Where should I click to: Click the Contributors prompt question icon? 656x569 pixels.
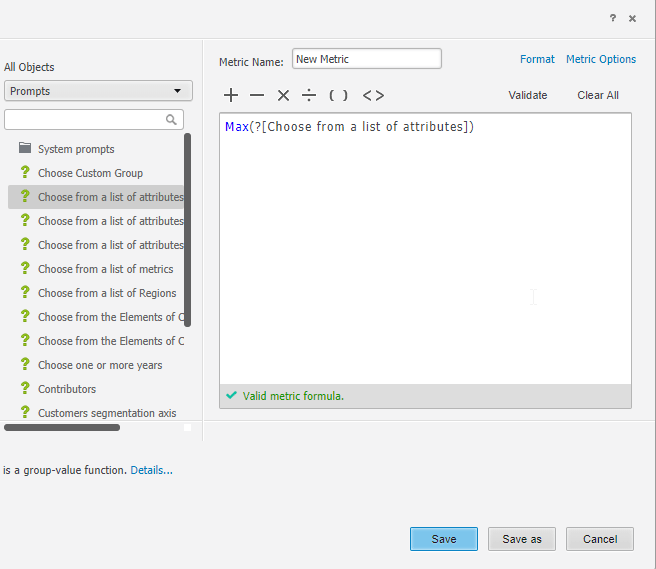pos(25,388)
